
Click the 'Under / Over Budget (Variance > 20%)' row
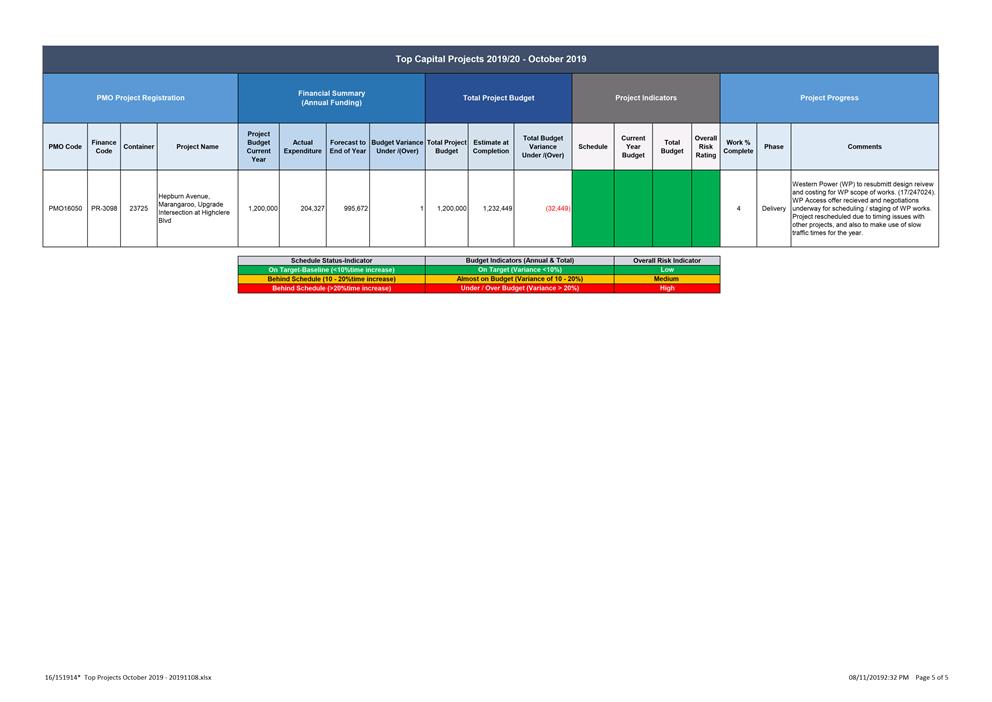[x=519, y=288]
